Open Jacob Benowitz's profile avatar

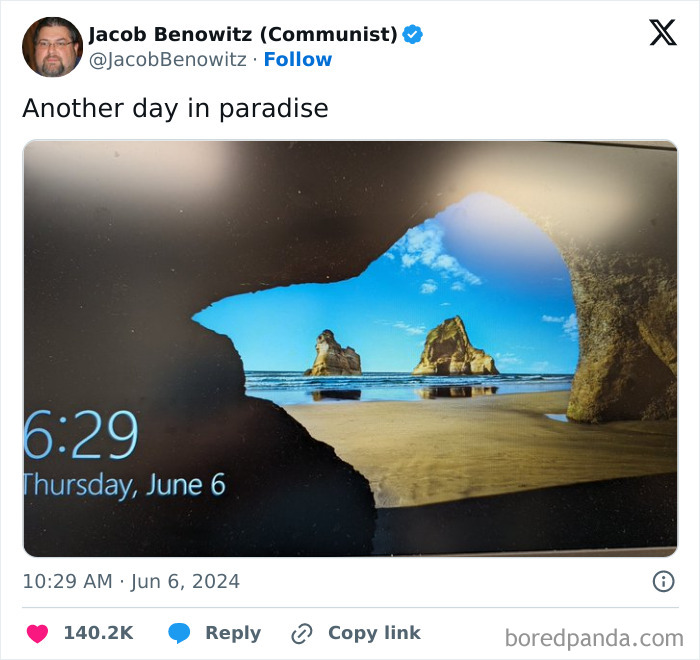pyautogui.click(x=52, y=46)
